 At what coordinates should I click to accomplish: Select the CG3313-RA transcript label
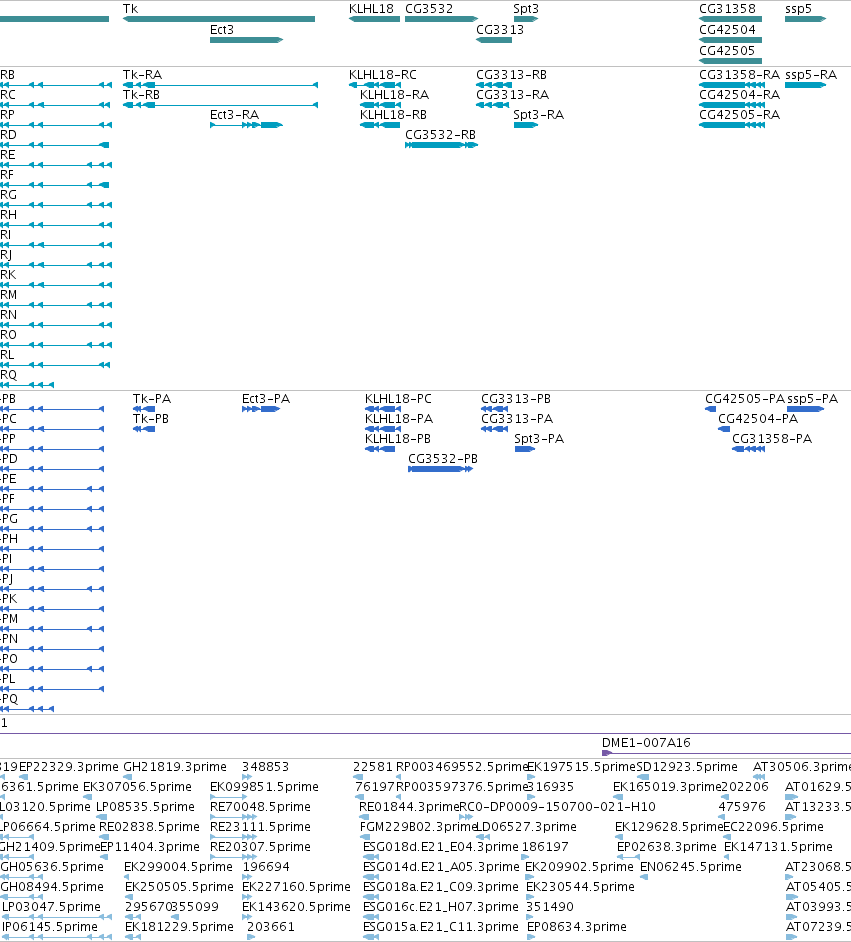coord(512,95)
